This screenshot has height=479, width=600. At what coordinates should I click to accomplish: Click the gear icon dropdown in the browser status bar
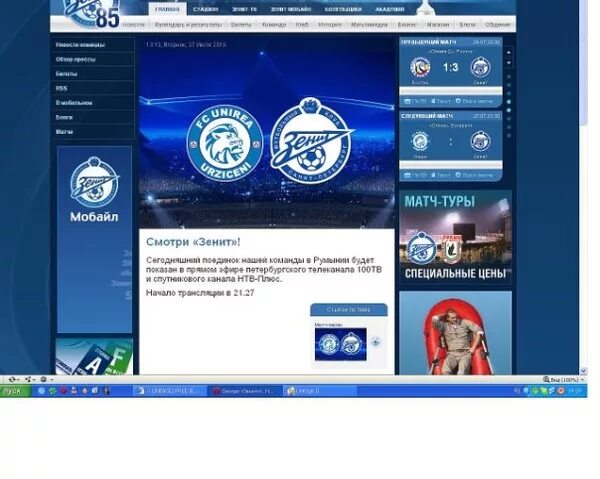(x=46, y=380)
